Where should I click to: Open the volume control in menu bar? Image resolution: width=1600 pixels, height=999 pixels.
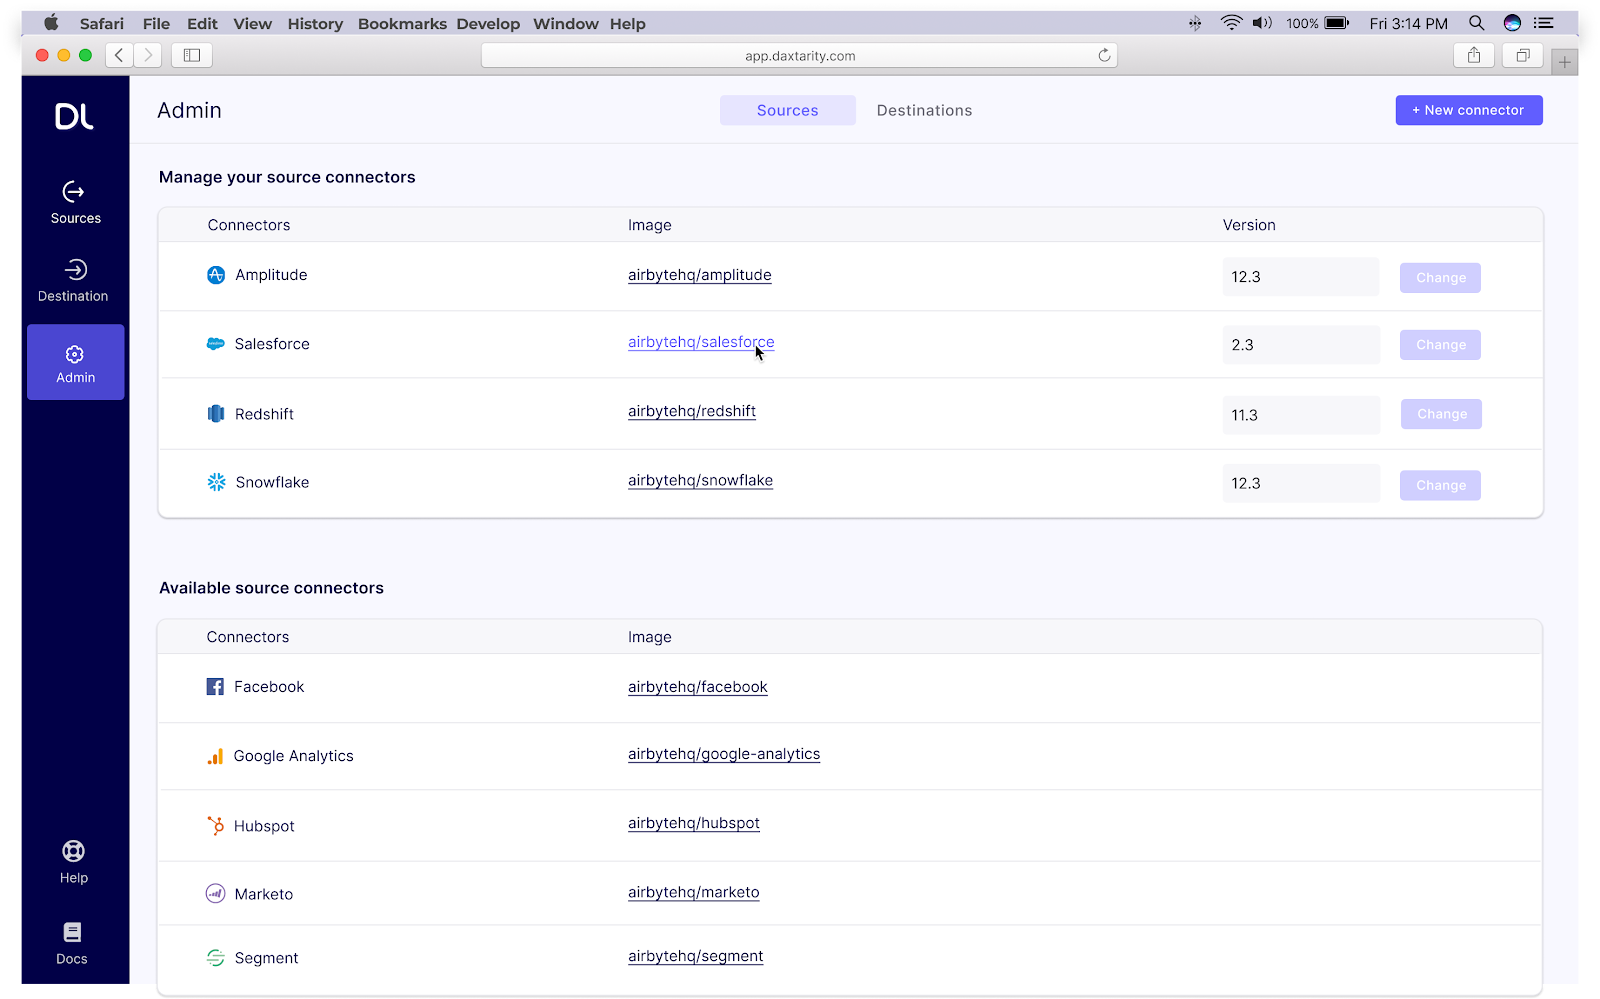coord(1262,23)
